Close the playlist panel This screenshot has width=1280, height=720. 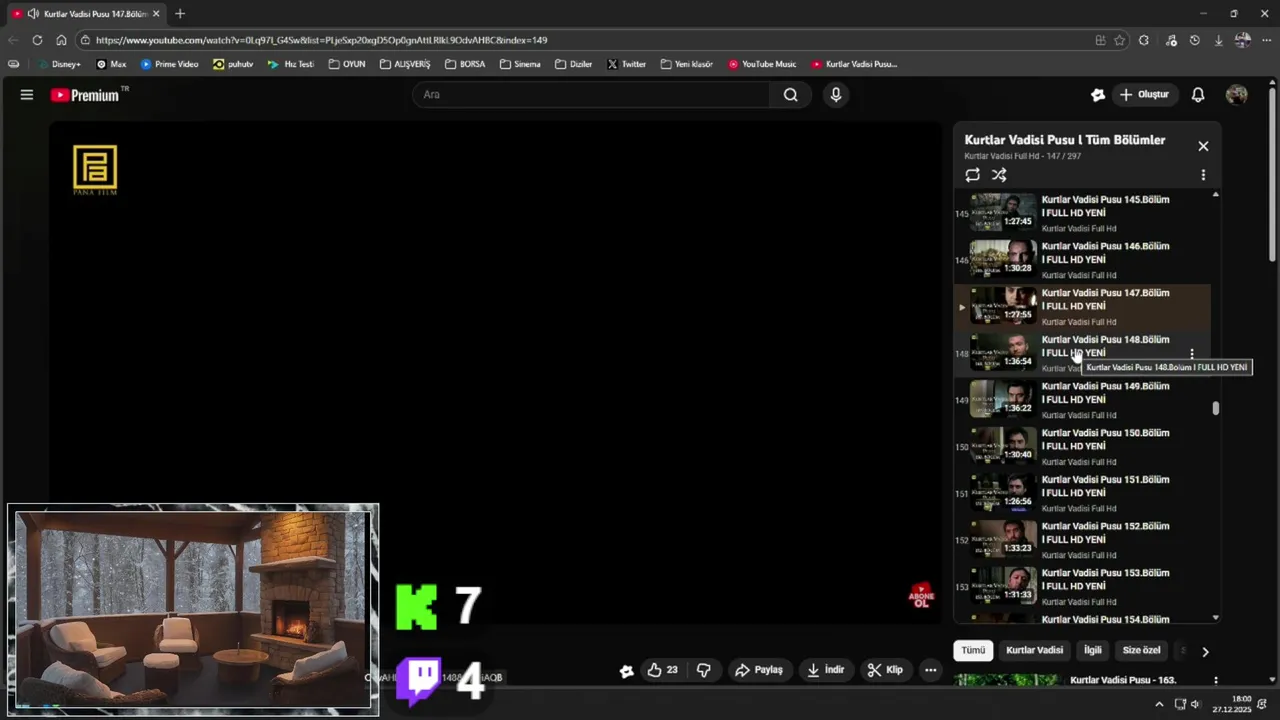(x=1203, y=146)
